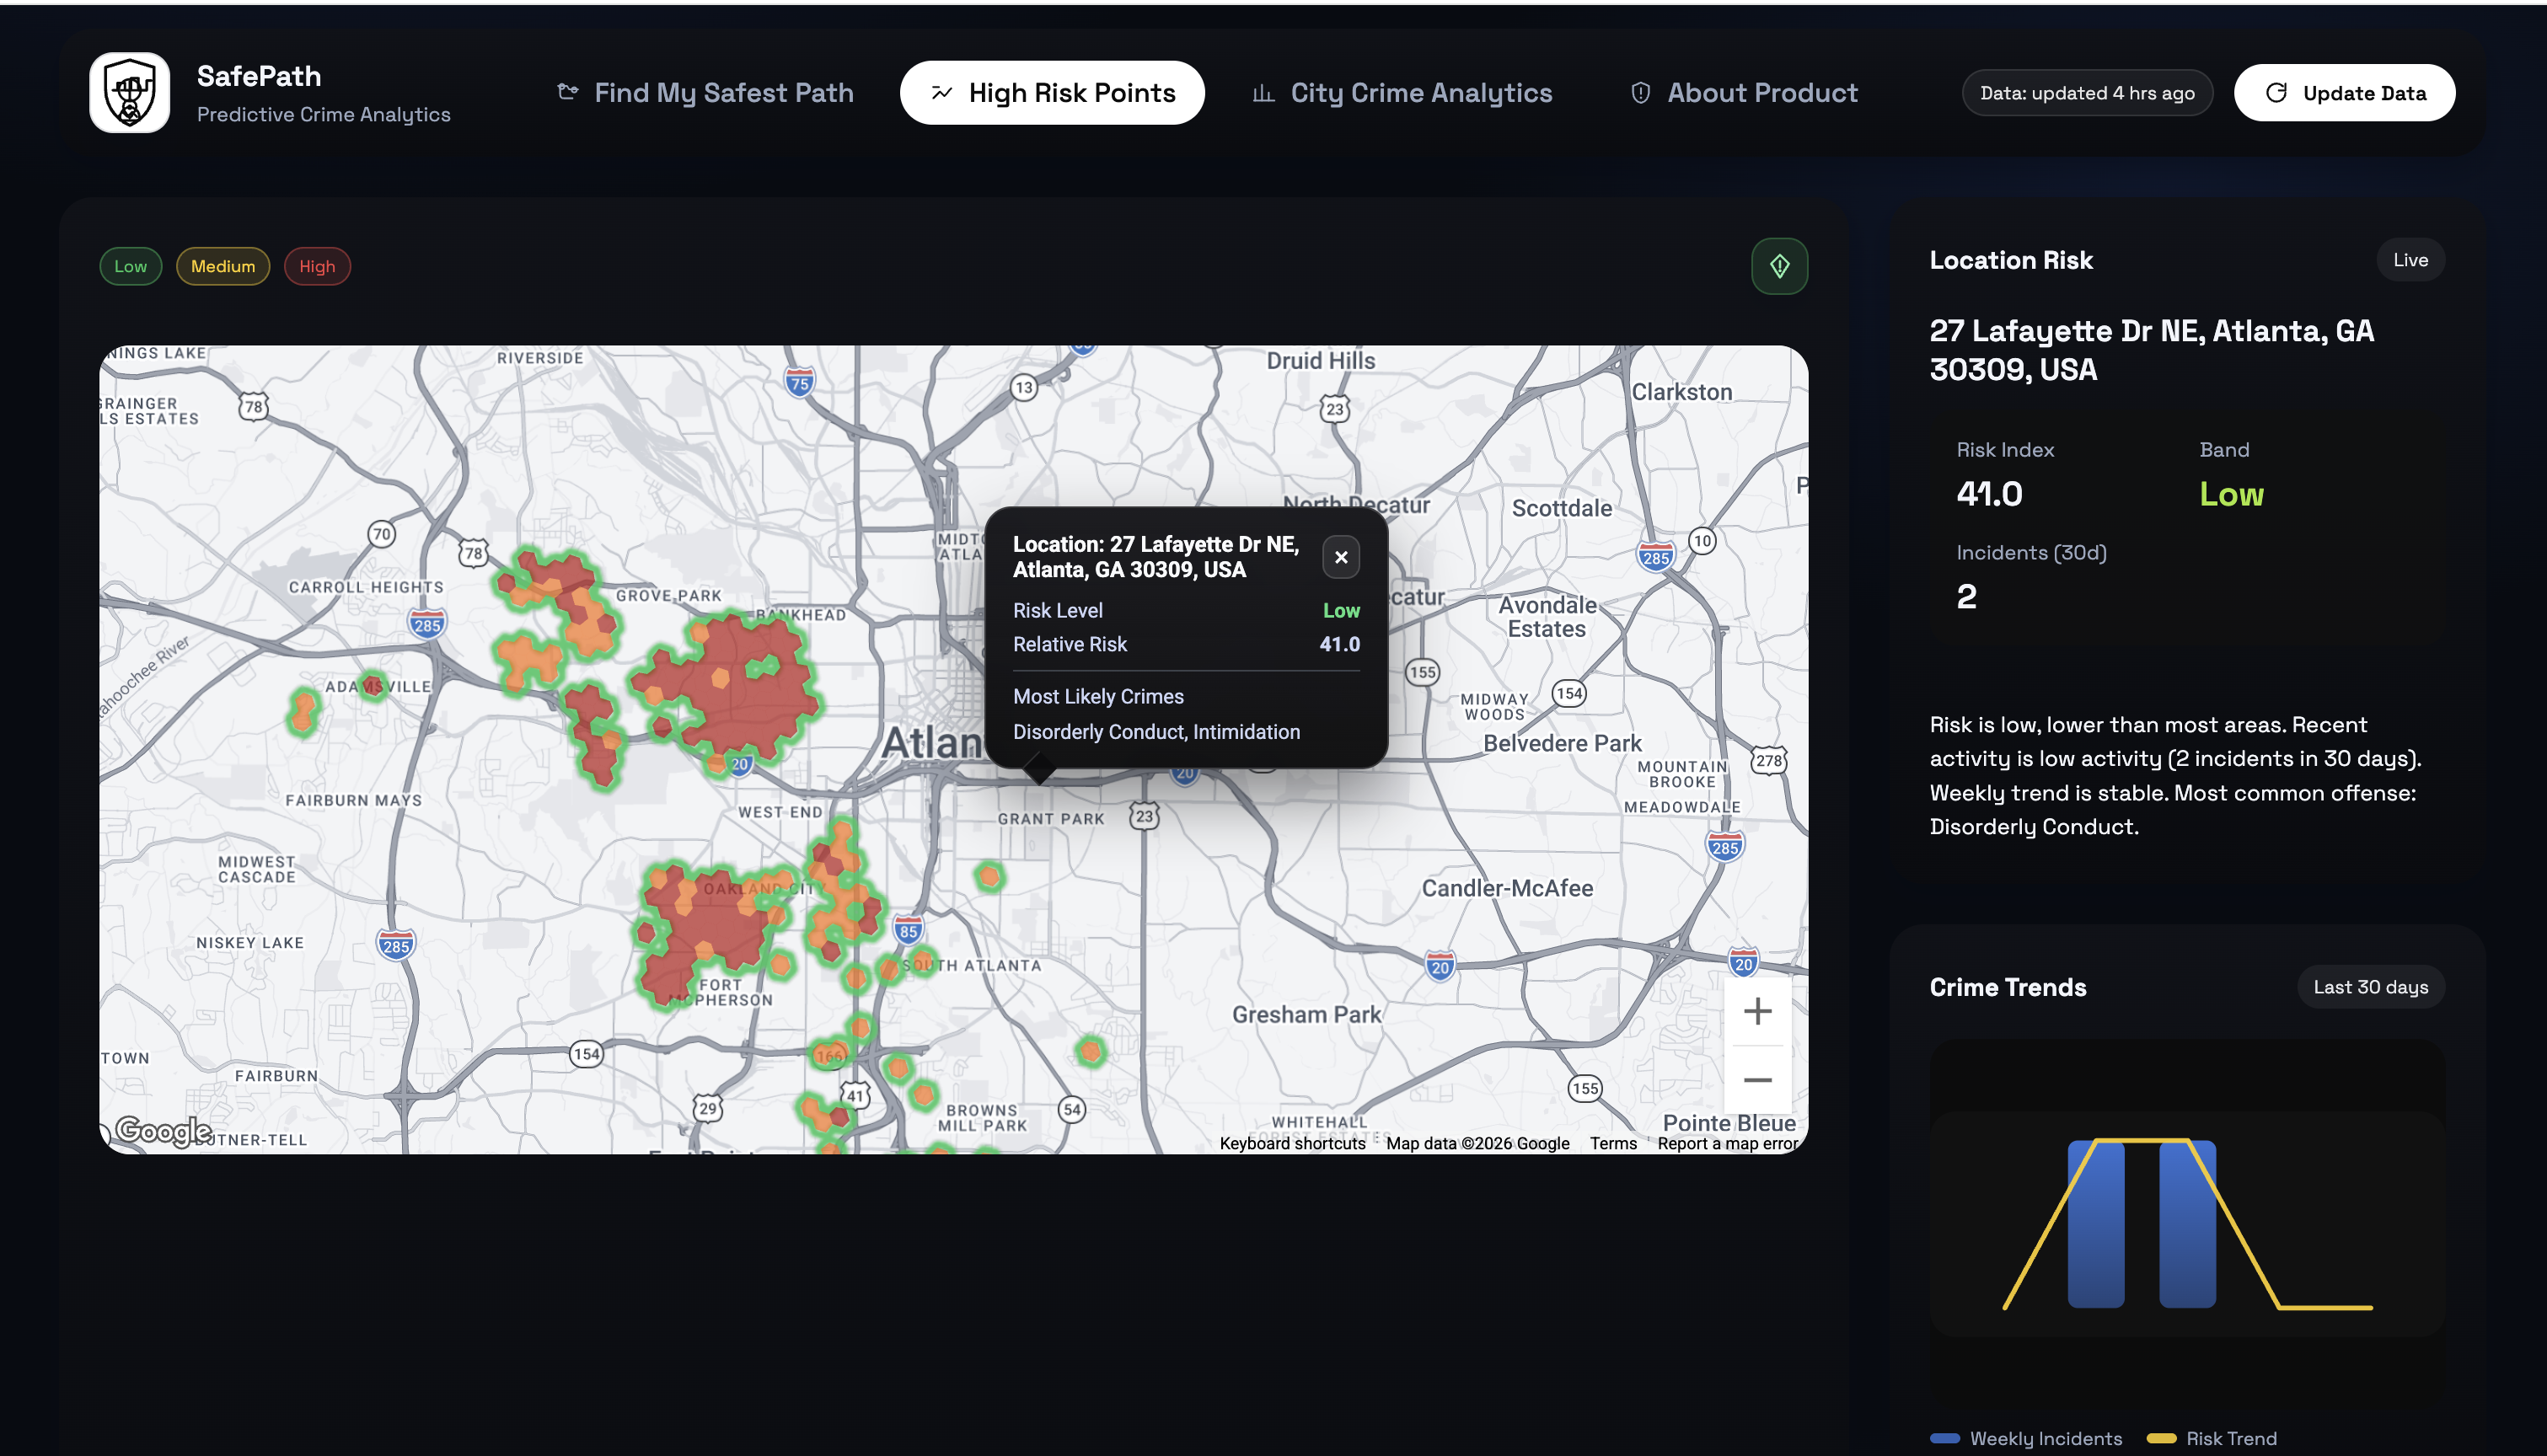Switch to About Product tab
This screenshot has height=1456, width=2547.
pos(1743,93)
